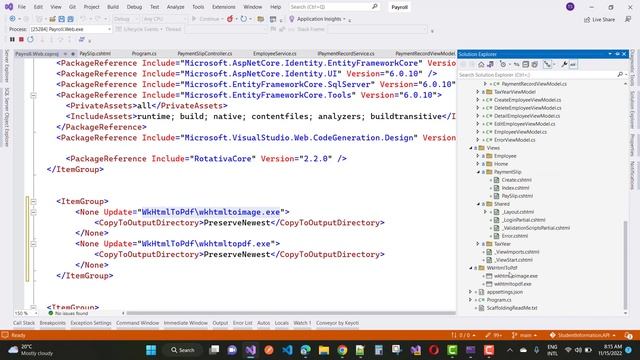The width and height of the screenshot is (640, 360).
Task: Collapse the EntityFrameworkCore.Tools PackageReference outline
Action: 33,95
